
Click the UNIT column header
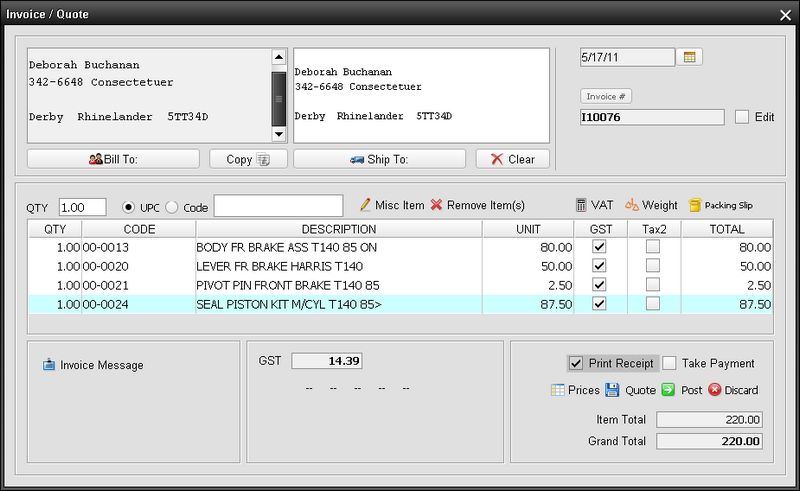(x=528, y=229)
